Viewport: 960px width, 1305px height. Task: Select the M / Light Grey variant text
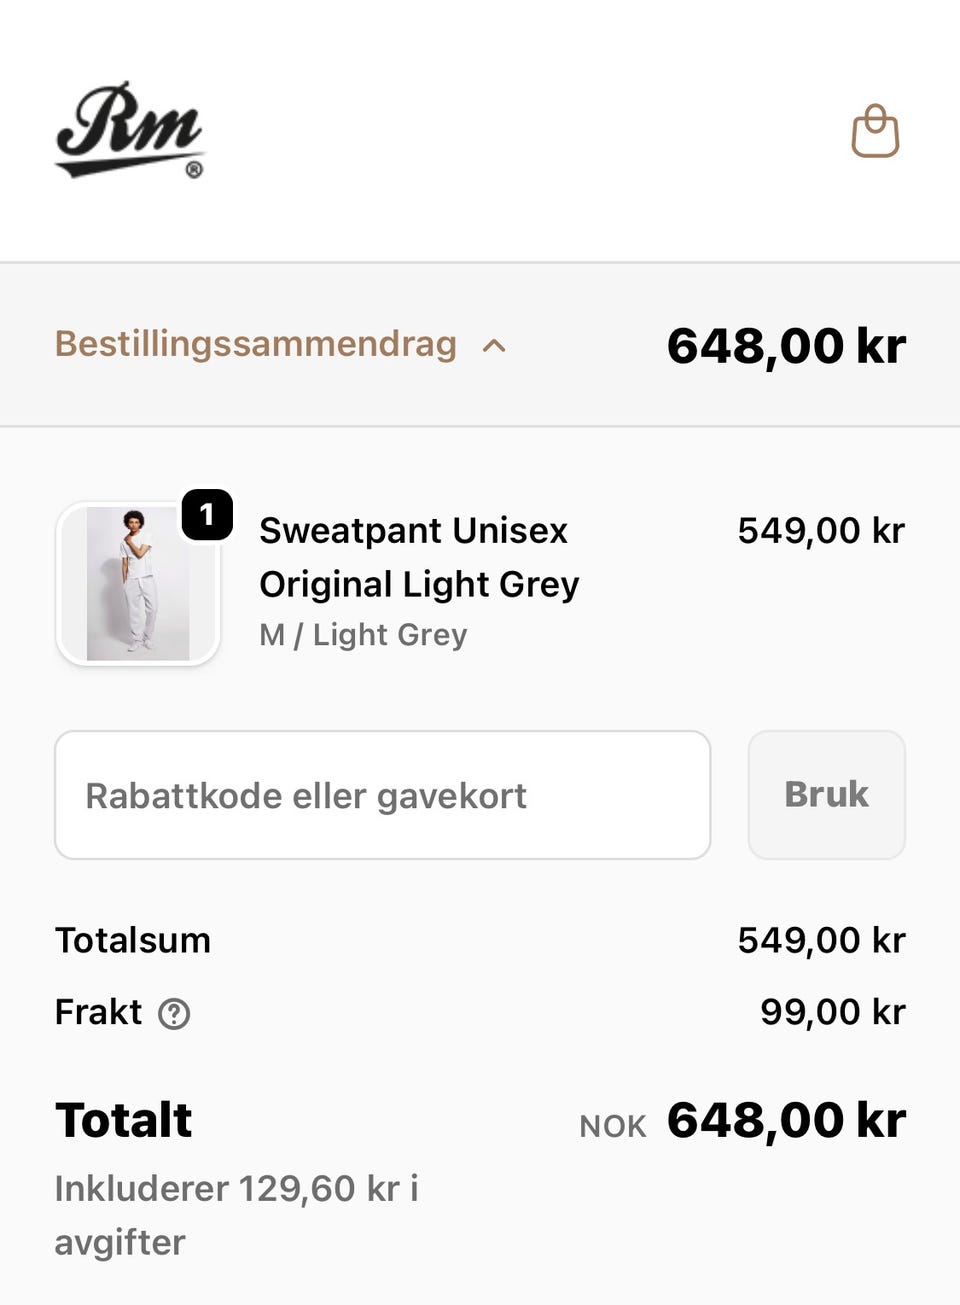click(x=363, y=635)
